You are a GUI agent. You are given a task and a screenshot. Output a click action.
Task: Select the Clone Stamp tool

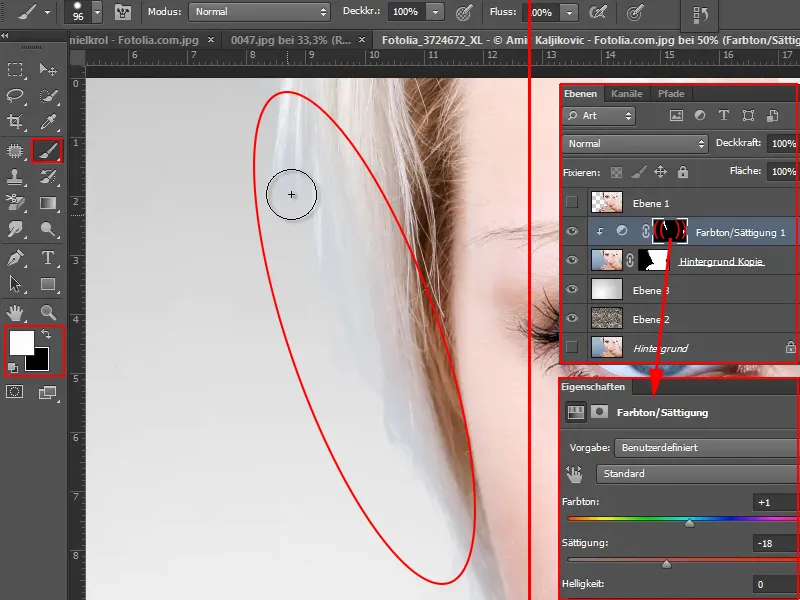coord(15,177)
